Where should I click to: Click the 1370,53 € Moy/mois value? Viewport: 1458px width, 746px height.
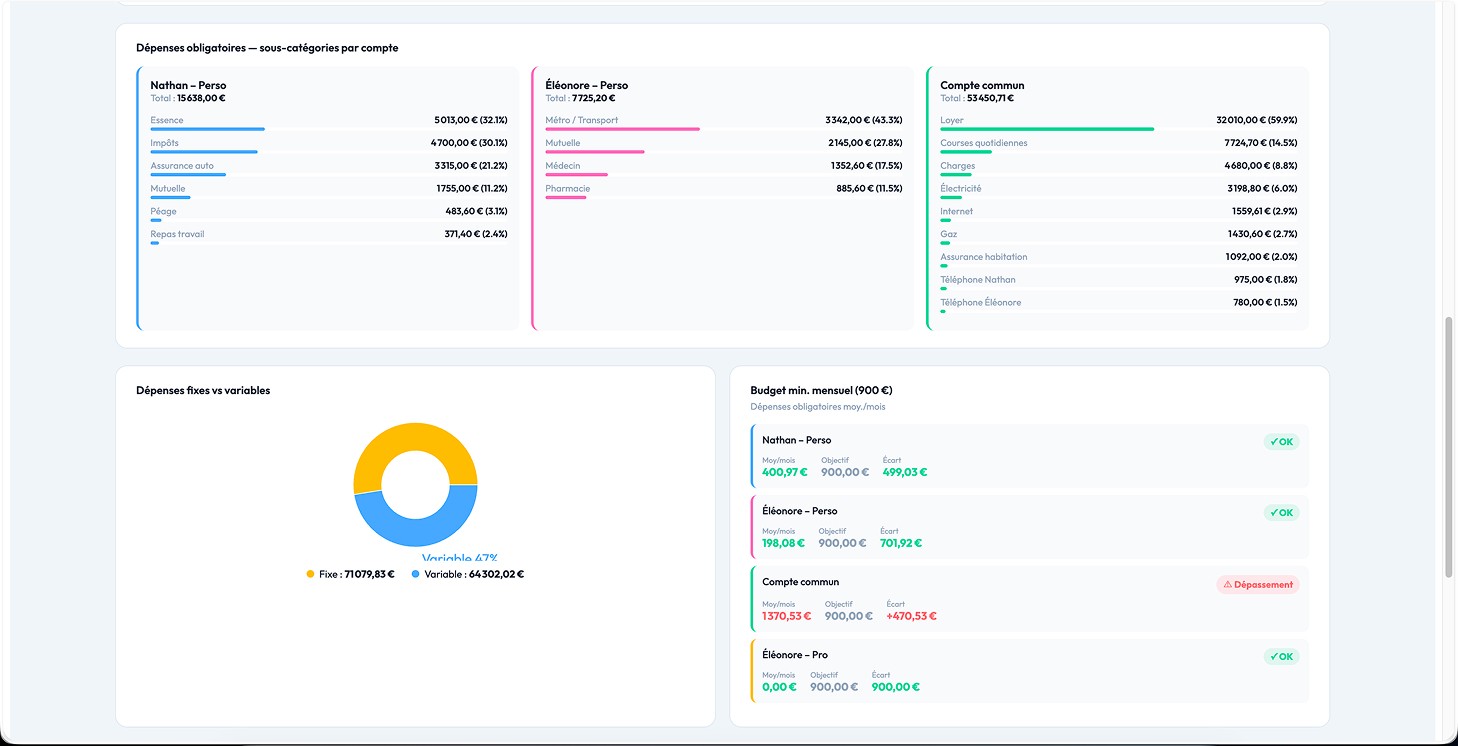coord(787,616)
